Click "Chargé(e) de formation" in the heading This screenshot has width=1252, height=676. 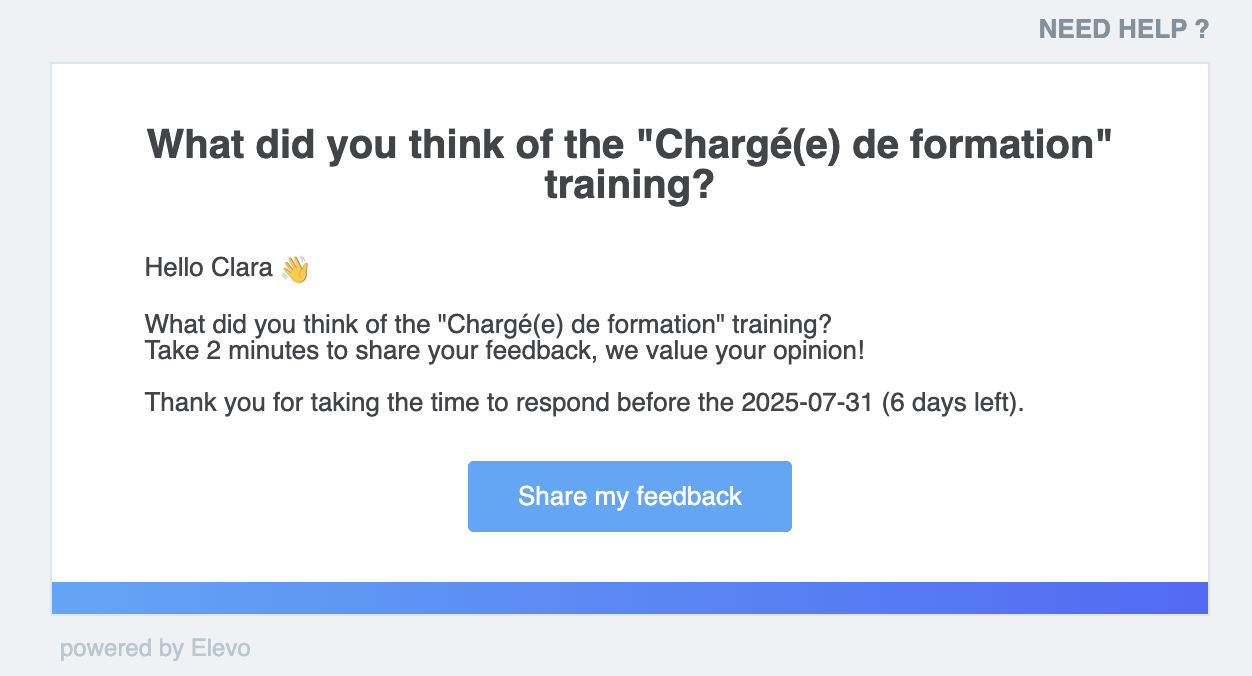[x=875, y=145]
